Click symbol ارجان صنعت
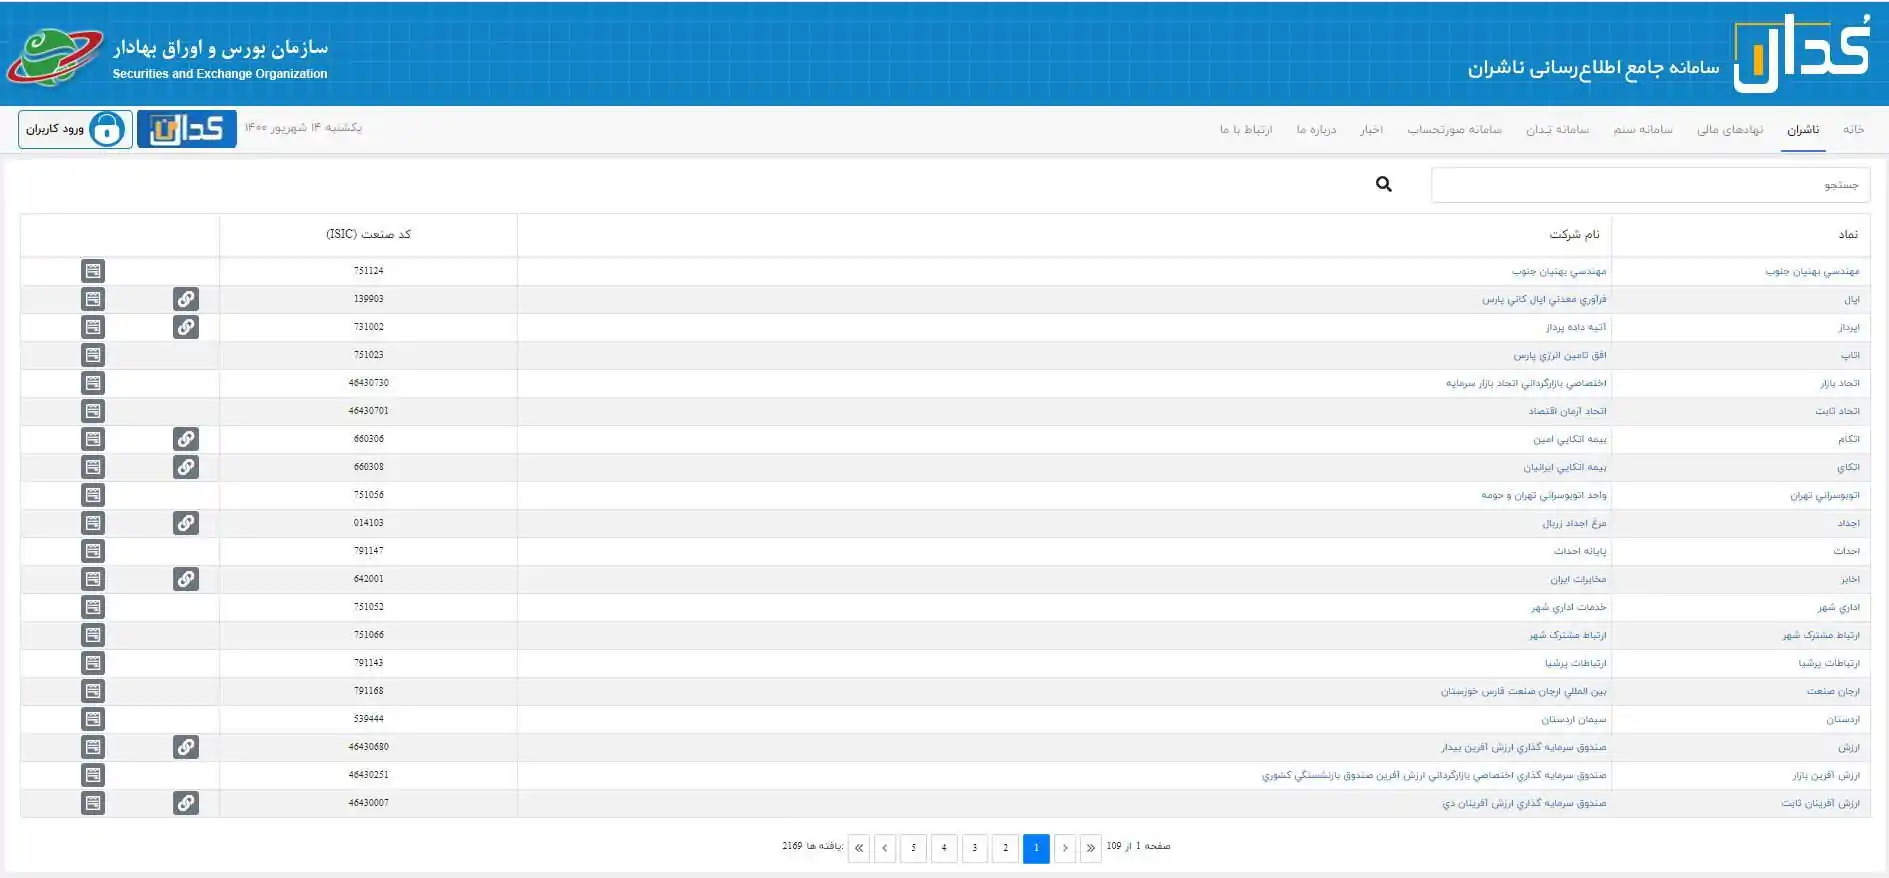 click(1833, 691)
